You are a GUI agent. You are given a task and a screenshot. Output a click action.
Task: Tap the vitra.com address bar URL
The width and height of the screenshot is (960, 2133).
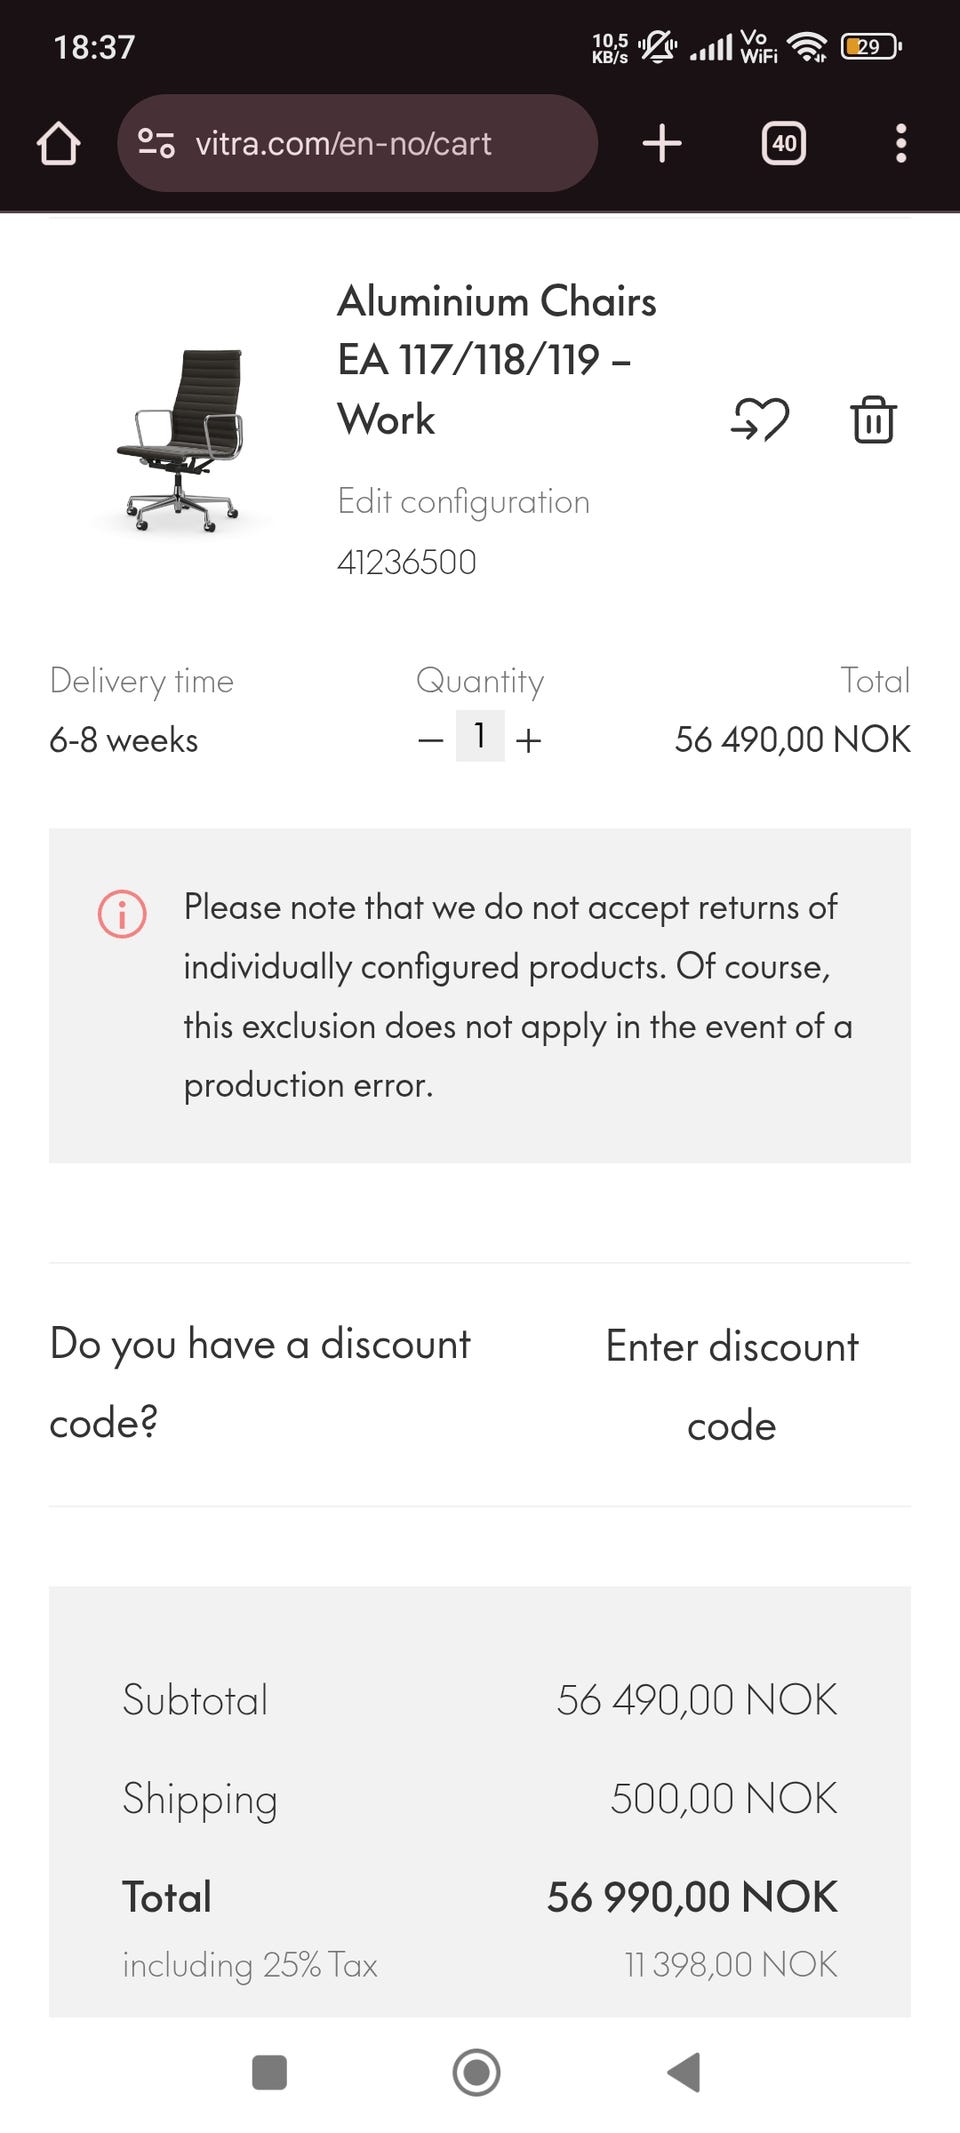pyautogui.click(x=343, y=143)
